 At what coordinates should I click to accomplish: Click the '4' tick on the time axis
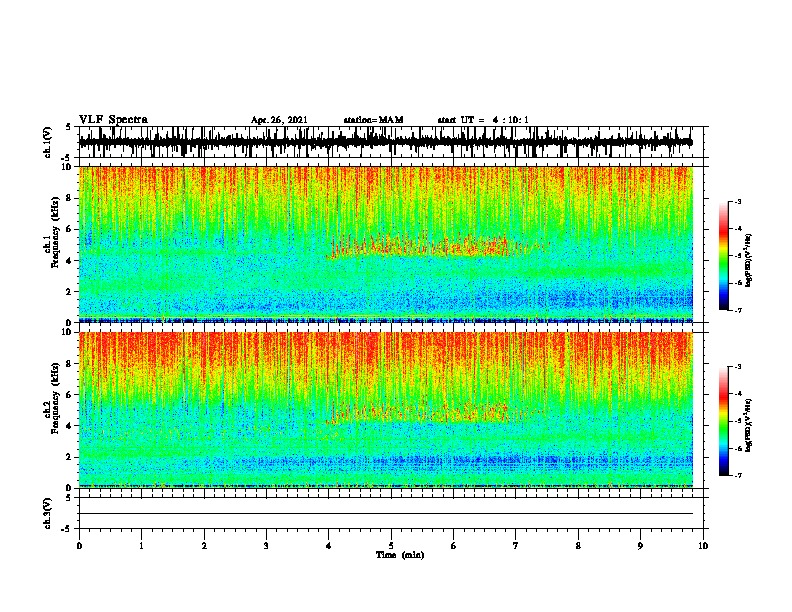(x=328, y=546)
